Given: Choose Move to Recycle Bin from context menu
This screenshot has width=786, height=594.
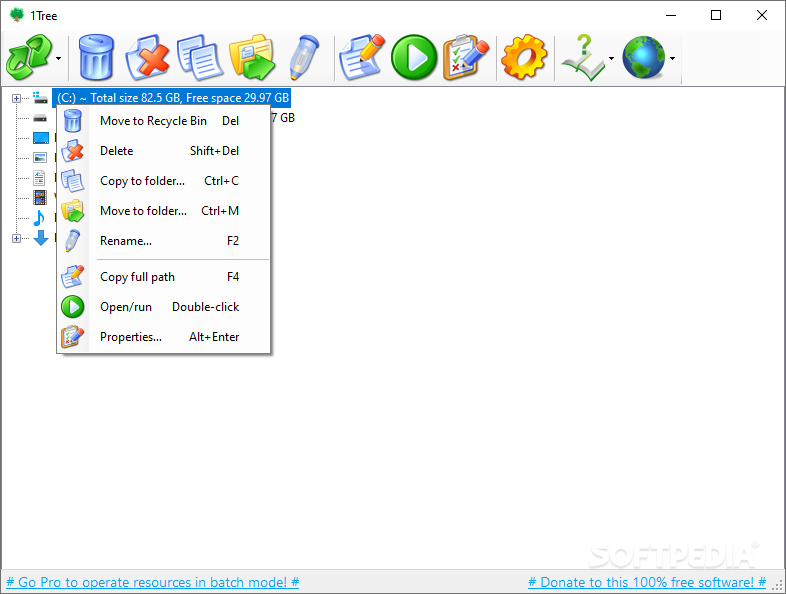Looking at the screenshot, I should [x=164, y=121].
